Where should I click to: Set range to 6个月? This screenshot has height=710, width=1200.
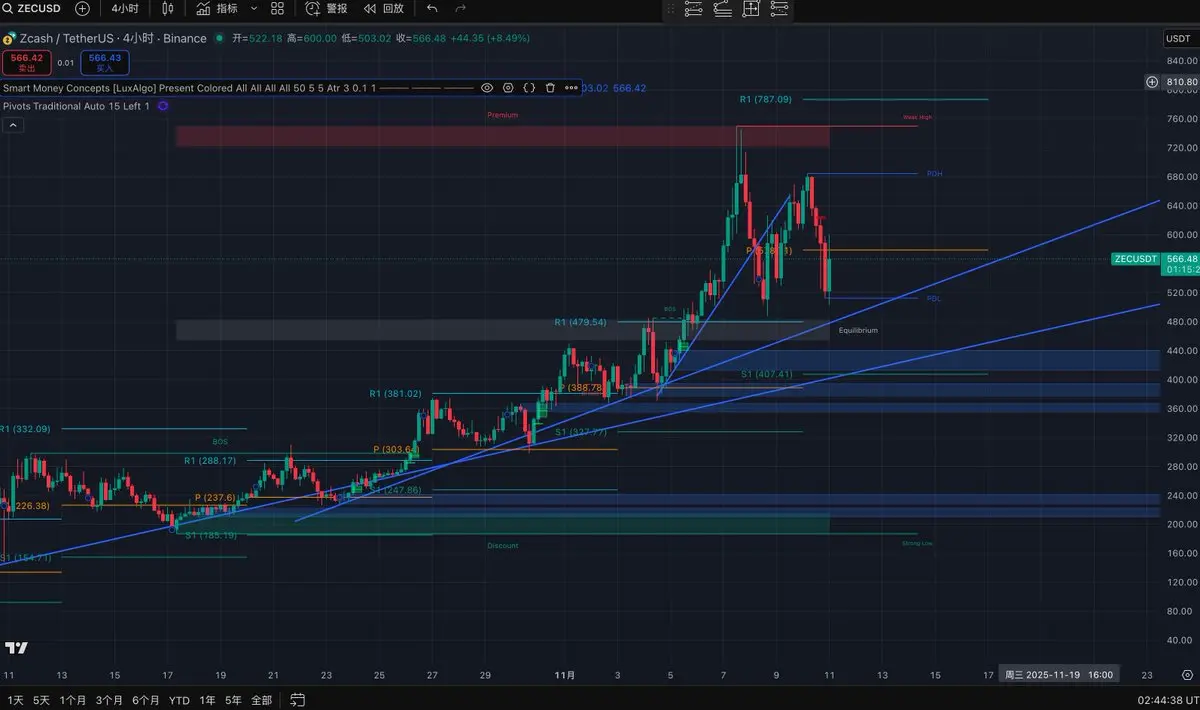click(x=146, y=700)
